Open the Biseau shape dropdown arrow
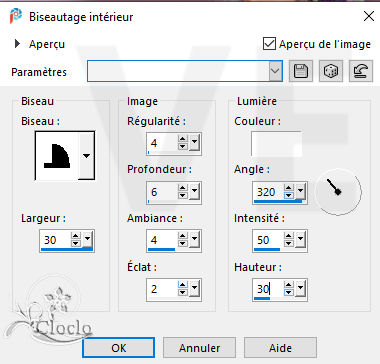380x364 pixels. 86,155
